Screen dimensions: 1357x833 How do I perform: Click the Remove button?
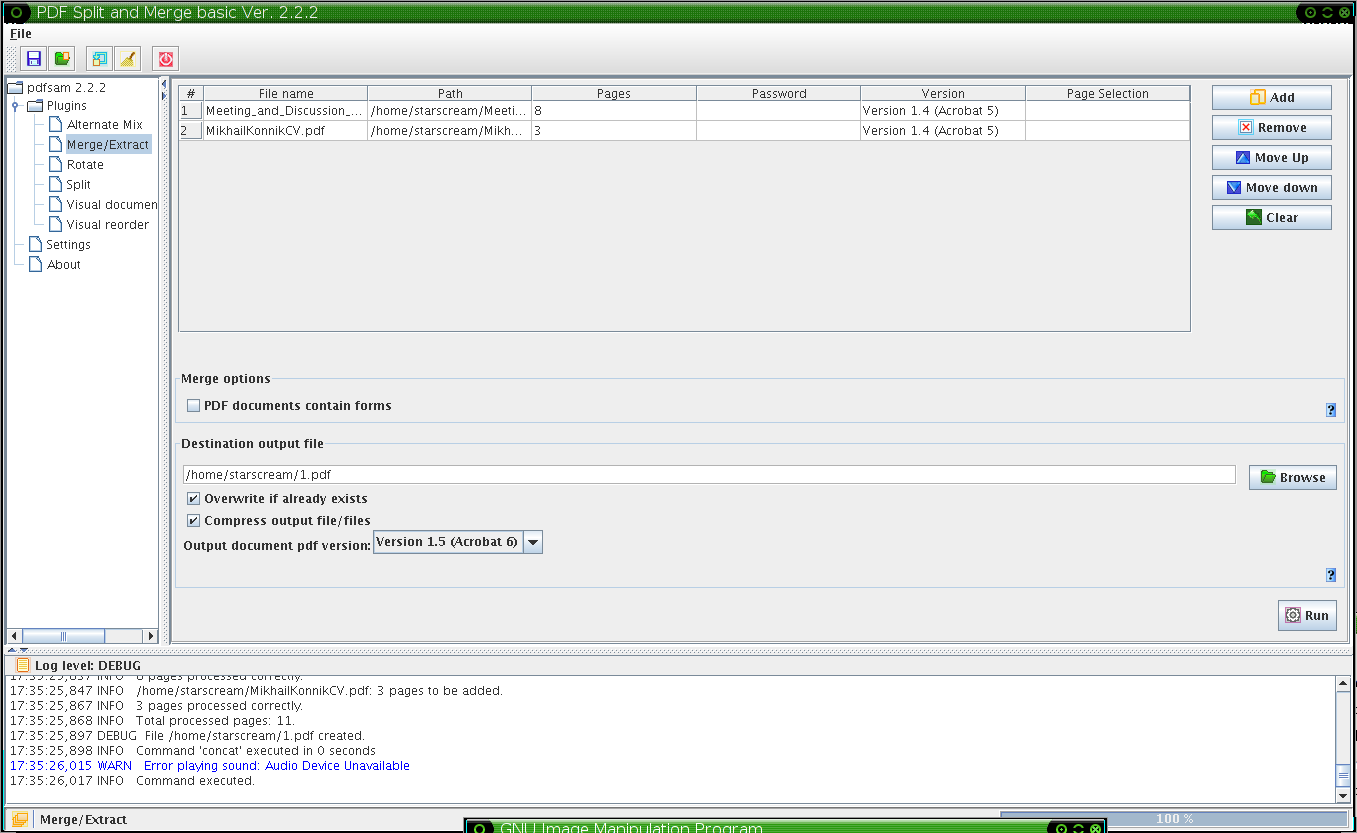pos(1271,127)
